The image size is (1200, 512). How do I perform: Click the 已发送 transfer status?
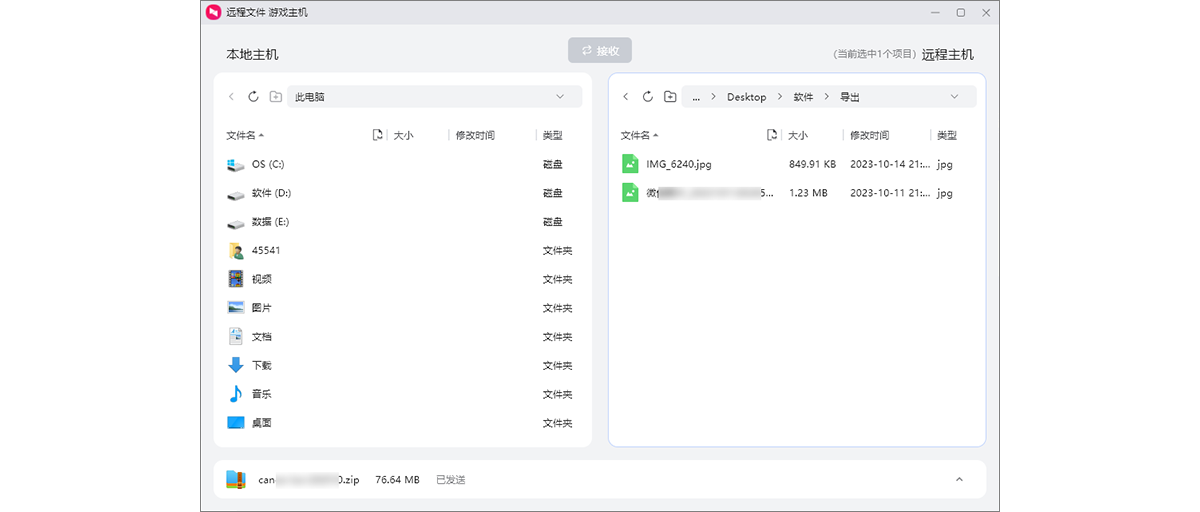point(451,480)
